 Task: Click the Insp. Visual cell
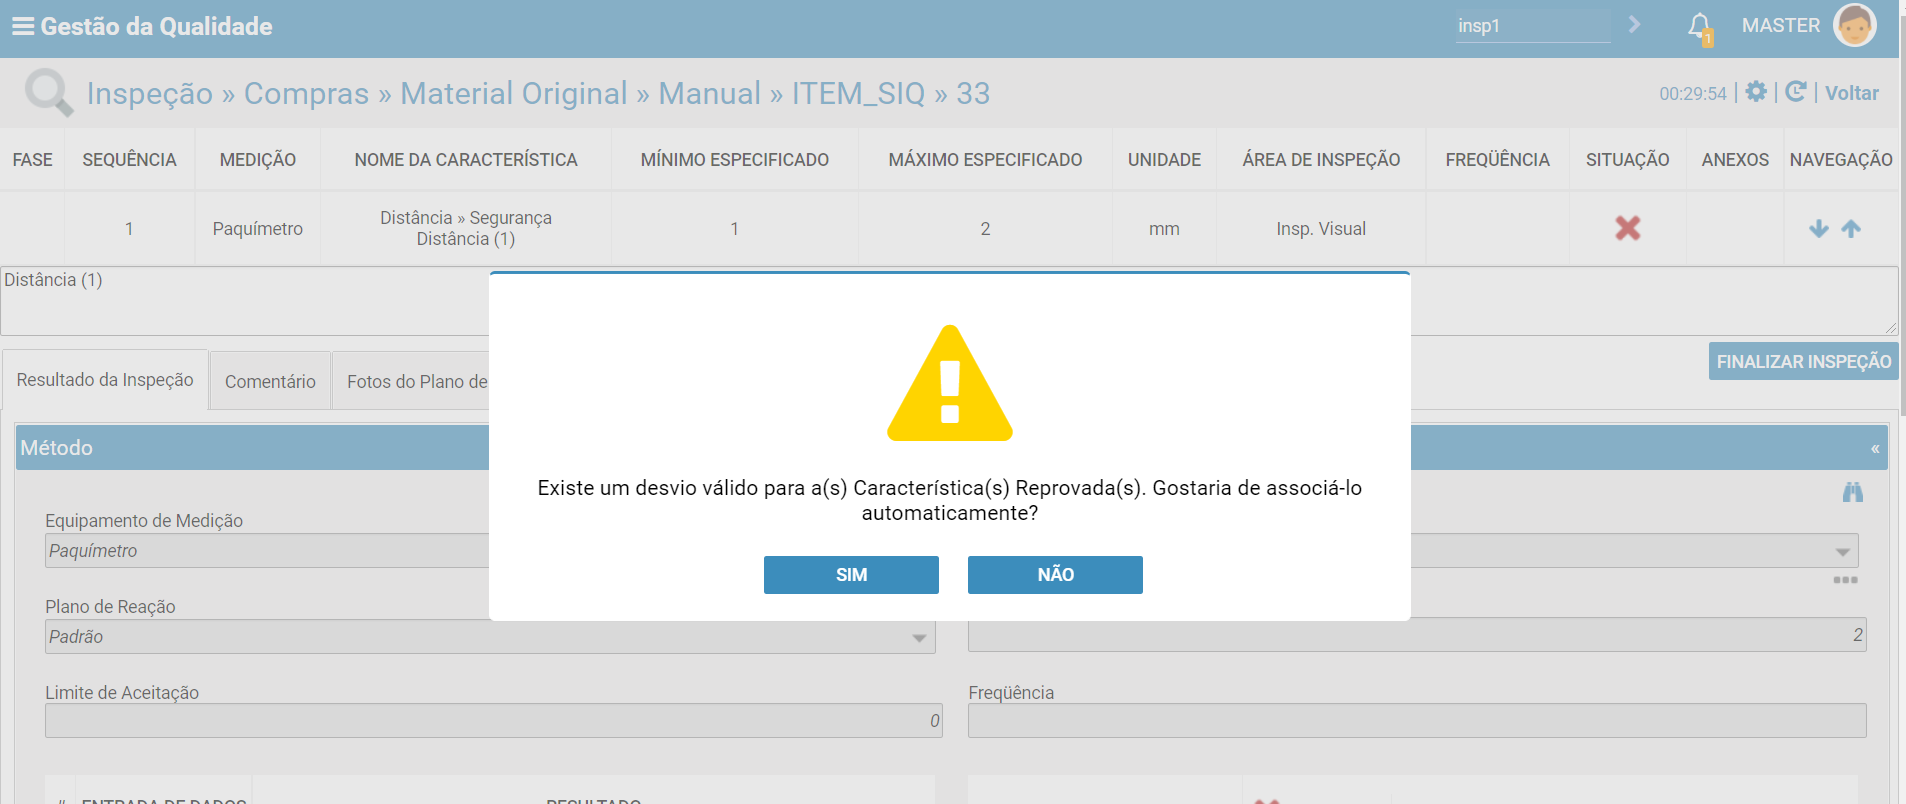click(1321, 229)
